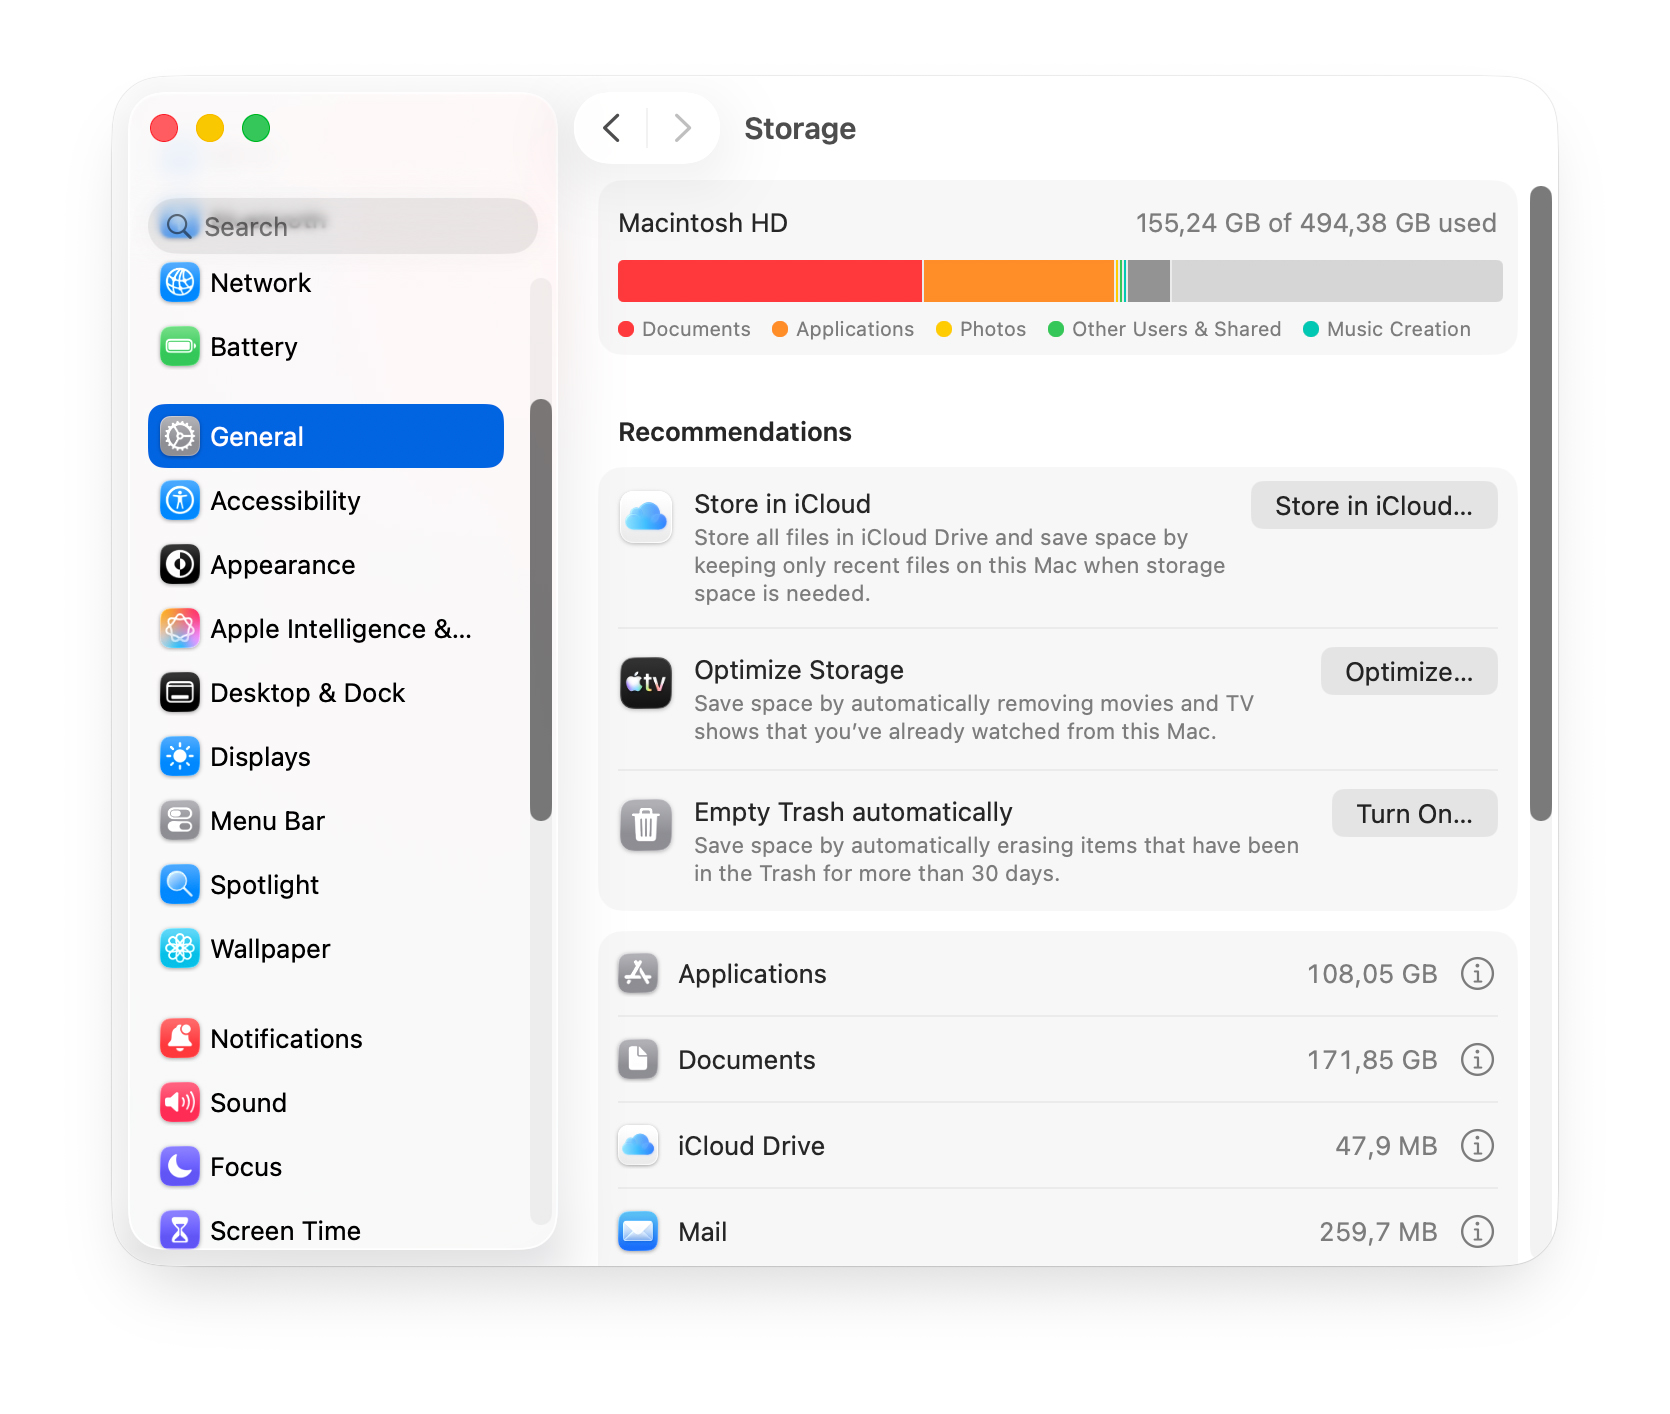
Task: Click the Recommendations heading
Action: (x=735, y=432)
